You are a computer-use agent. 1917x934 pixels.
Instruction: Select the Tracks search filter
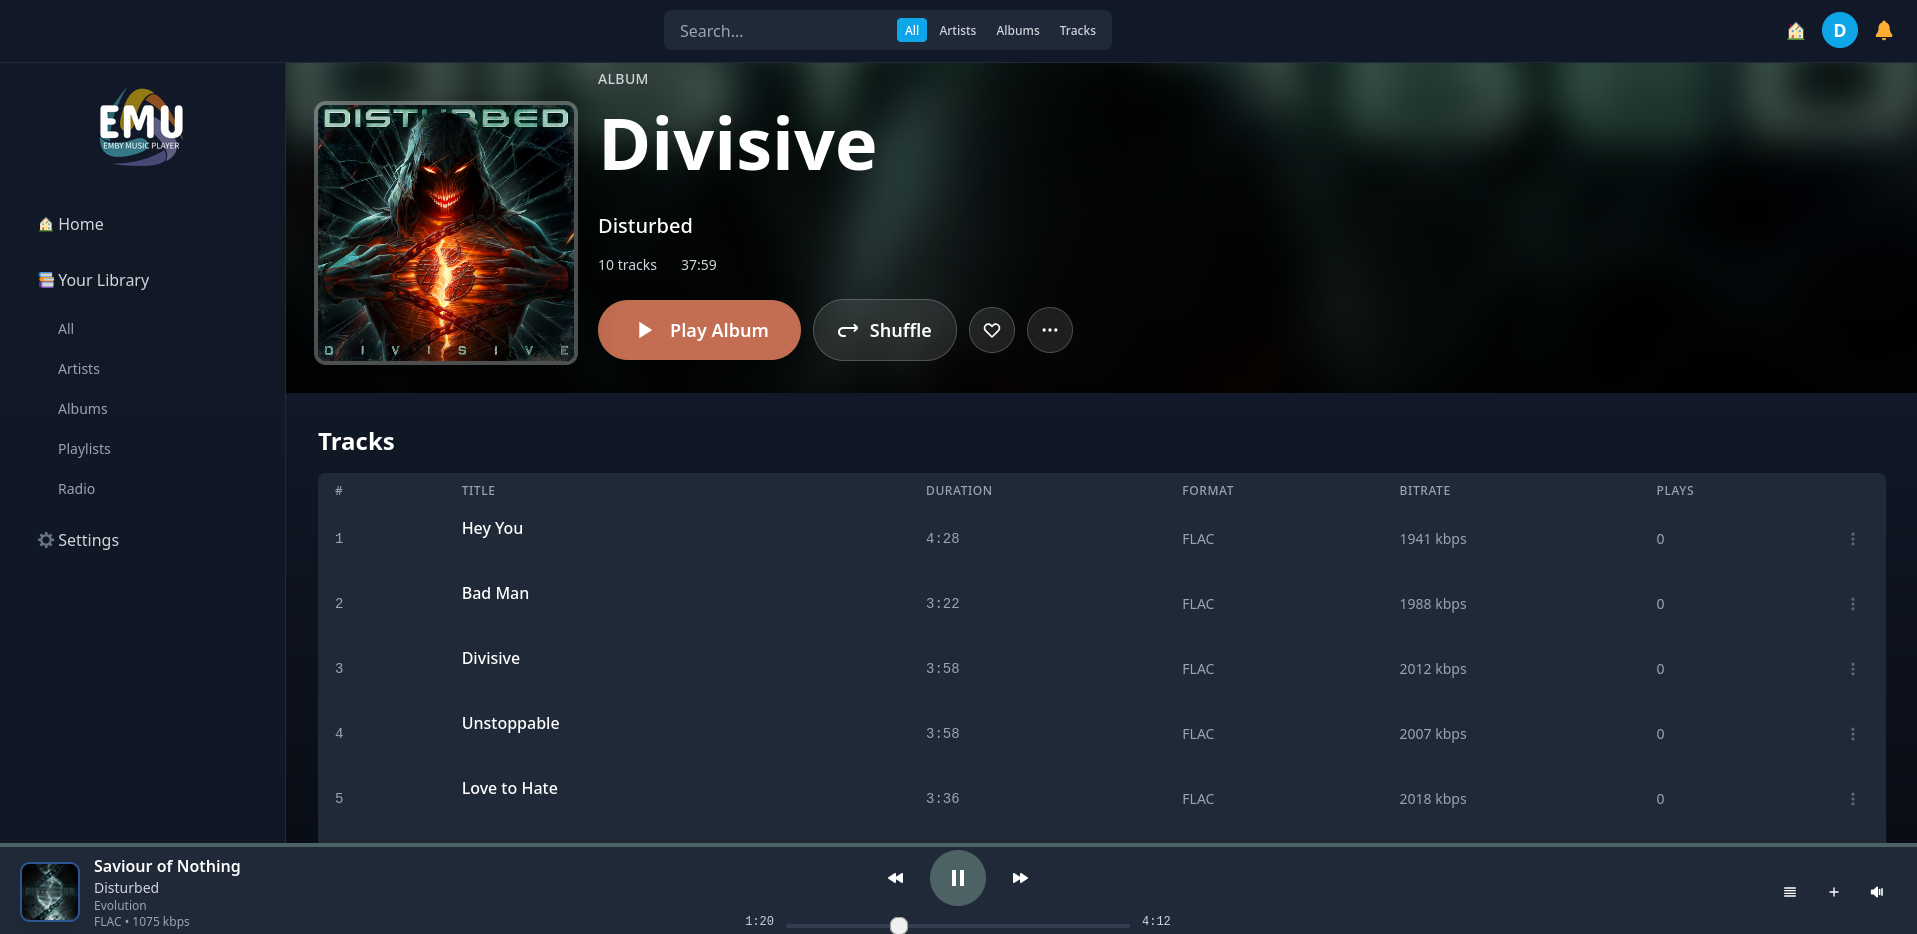click(x=1077, y=31)
